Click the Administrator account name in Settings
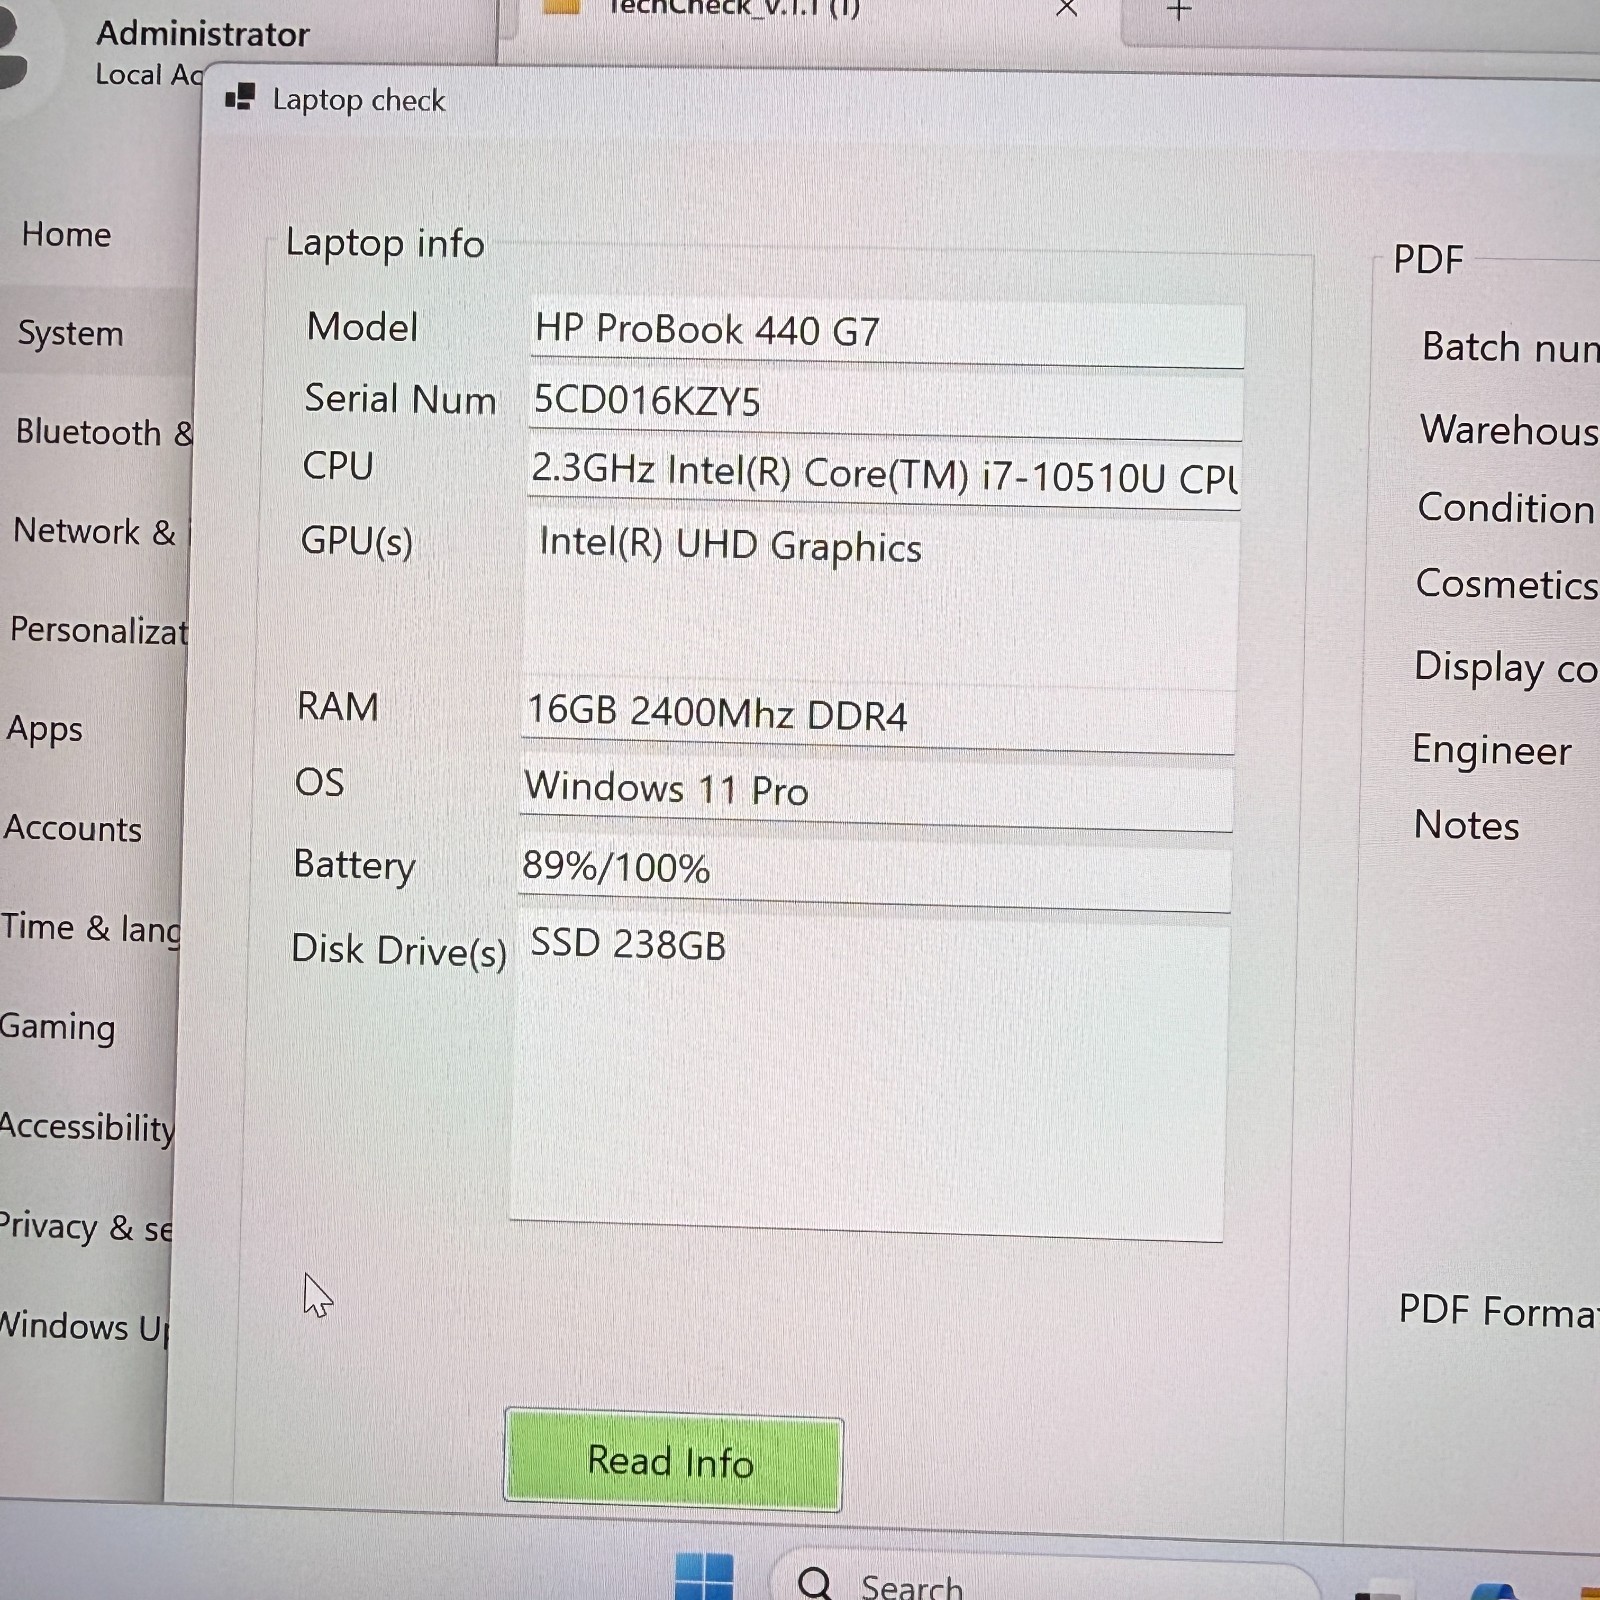 point(203,34)
